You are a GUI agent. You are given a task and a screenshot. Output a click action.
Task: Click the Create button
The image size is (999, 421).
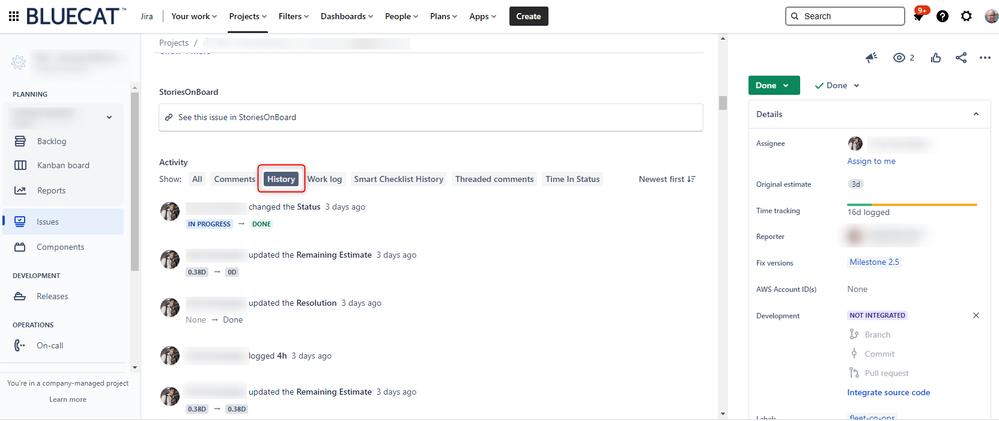click(529, 17)
